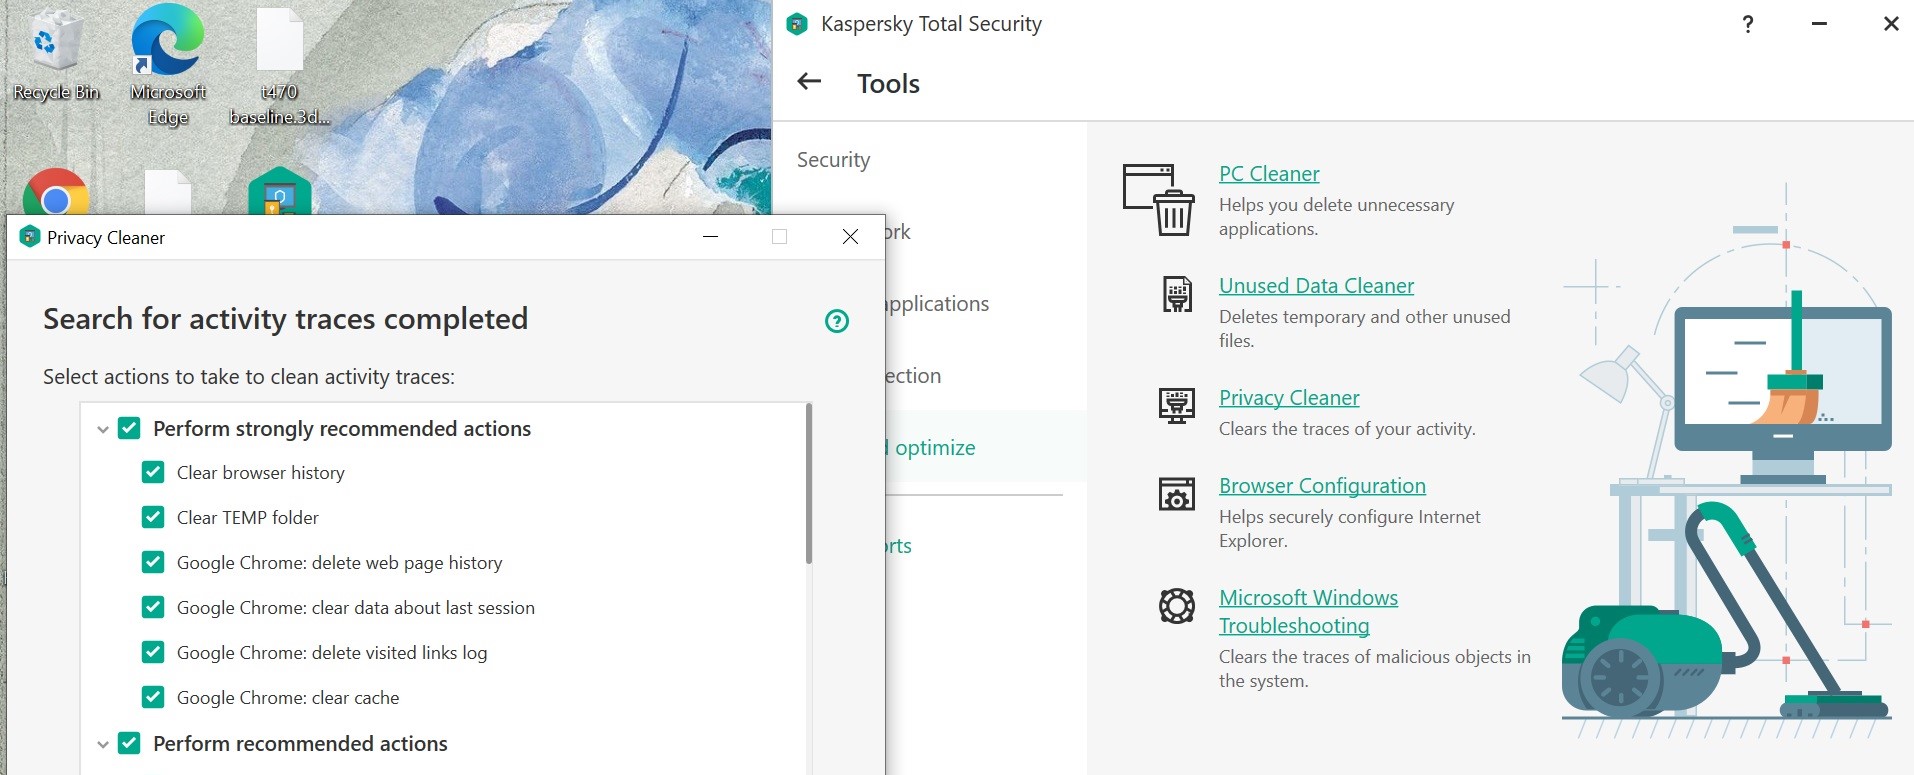Uncheck Clear browser history
This screenshot has width=1914, height=775.
click(x=153, y=472)
